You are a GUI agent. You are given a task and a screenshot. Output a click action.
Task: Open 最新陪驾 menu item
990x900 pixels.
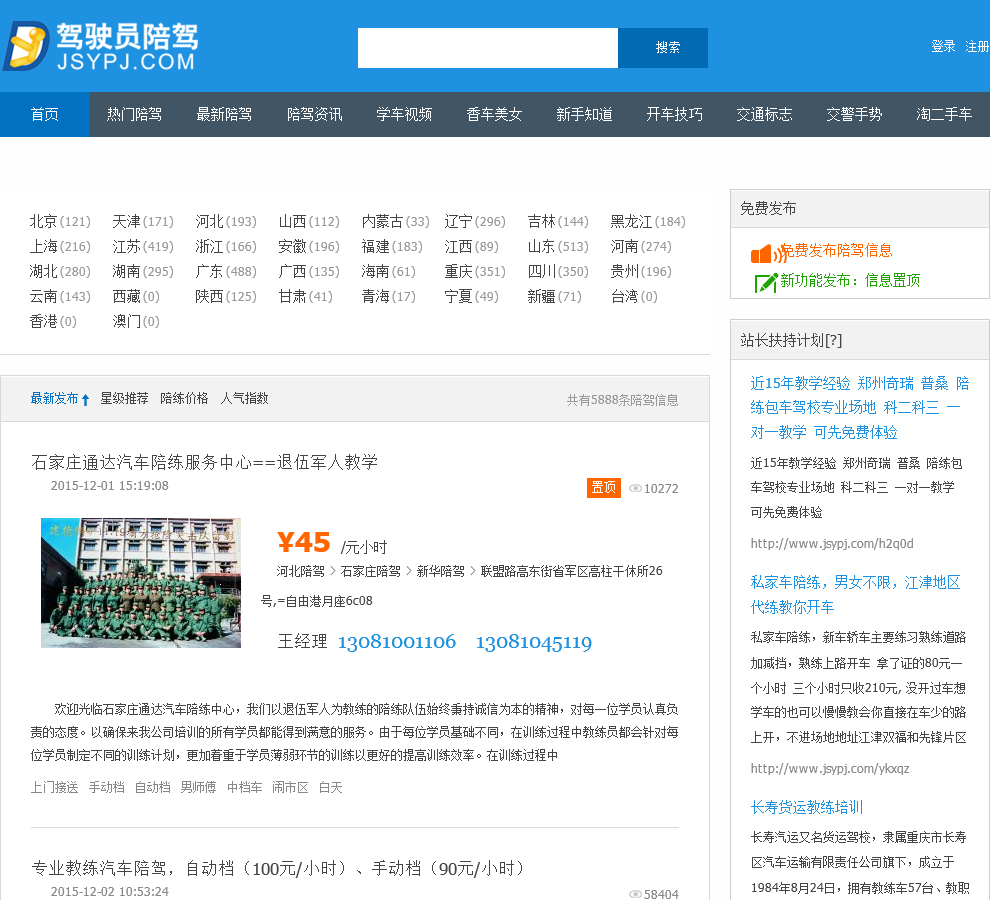(224, 114)
